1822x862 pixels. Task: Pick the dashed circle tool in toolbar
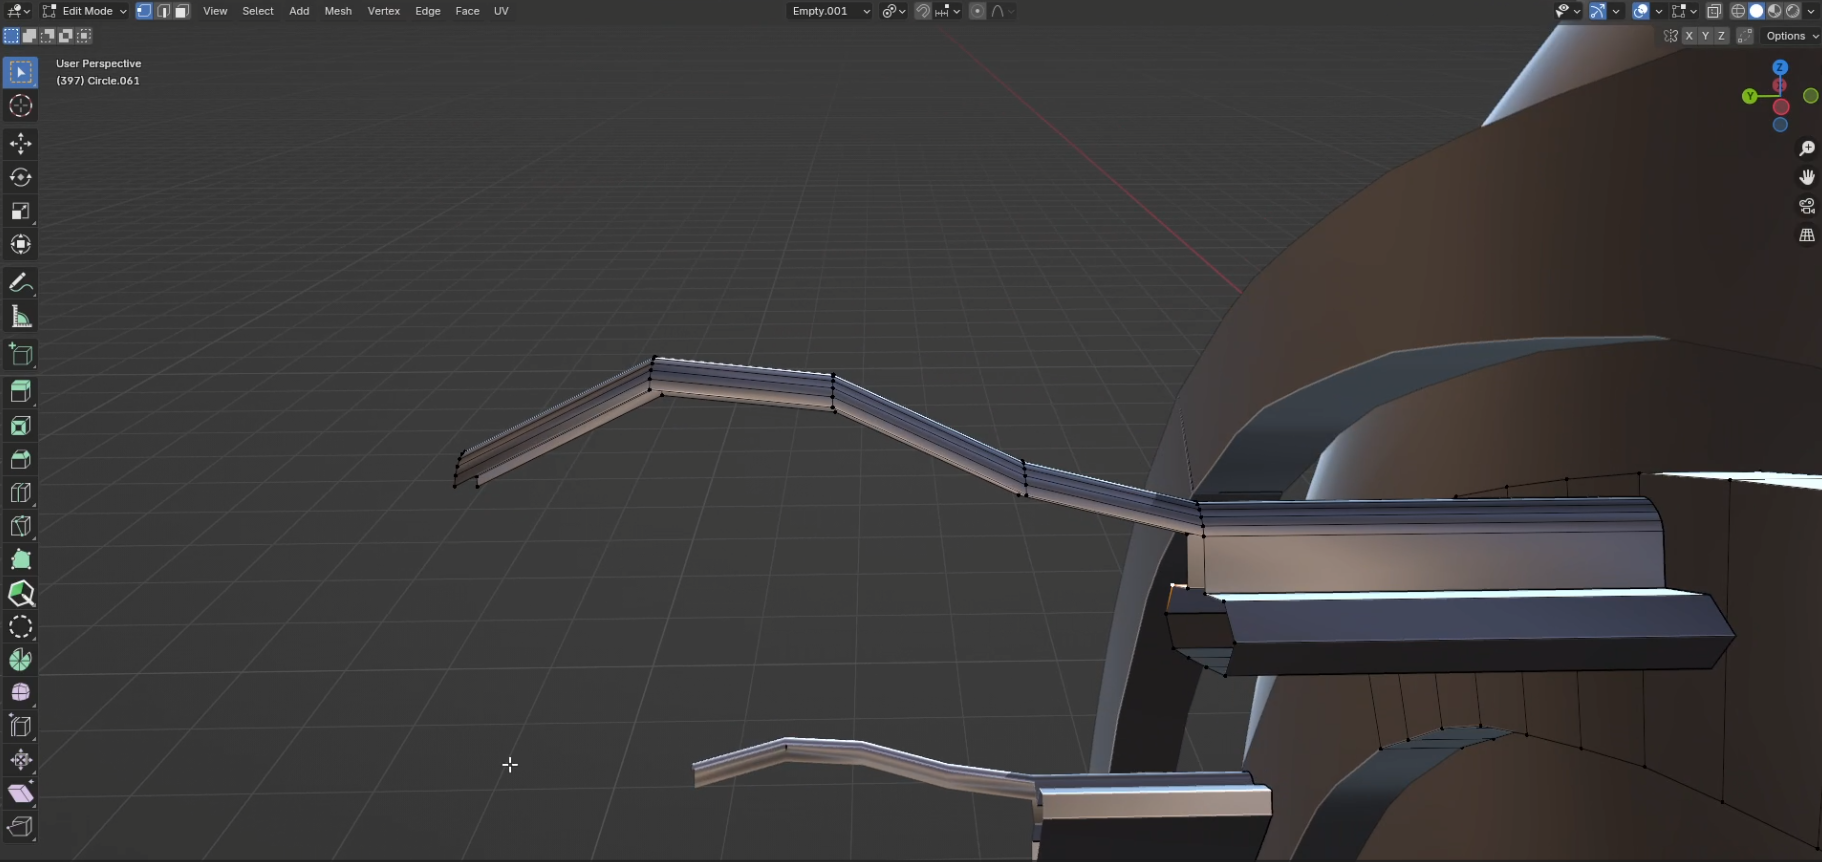pyautogui.click(x=21, y=627)
